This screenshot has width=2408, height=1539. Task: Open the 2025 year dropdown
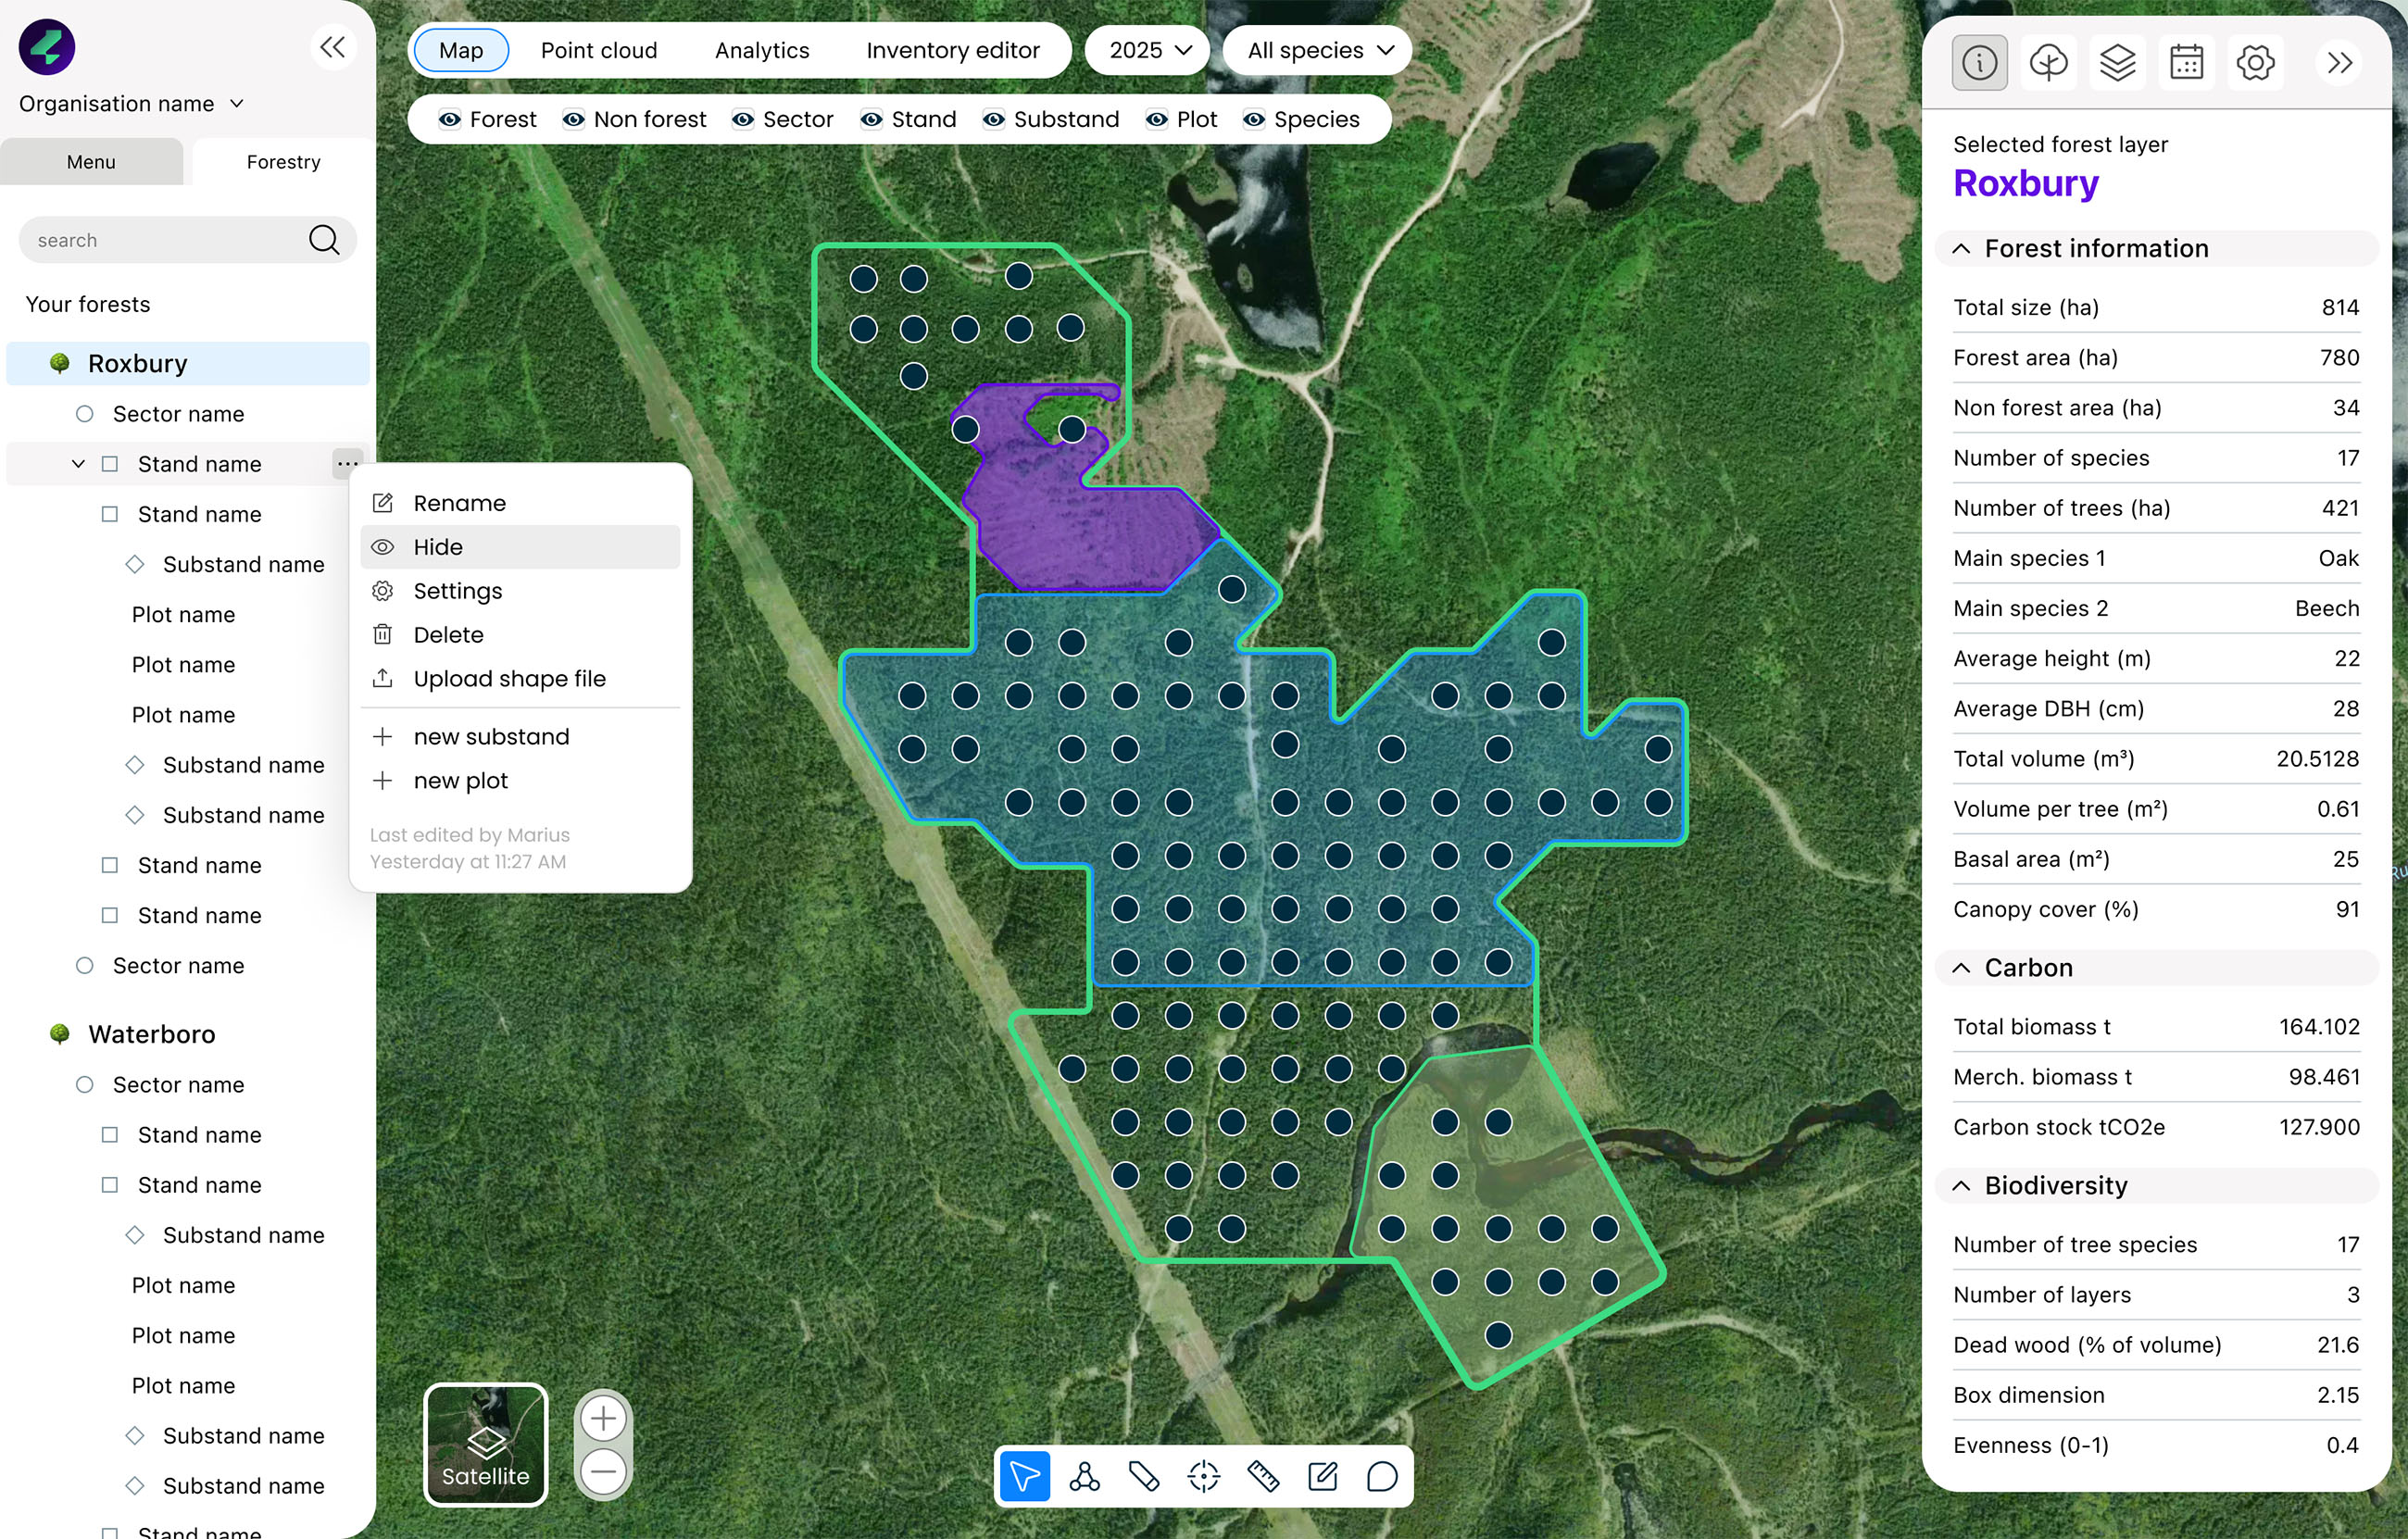[x=1148, y=50]
